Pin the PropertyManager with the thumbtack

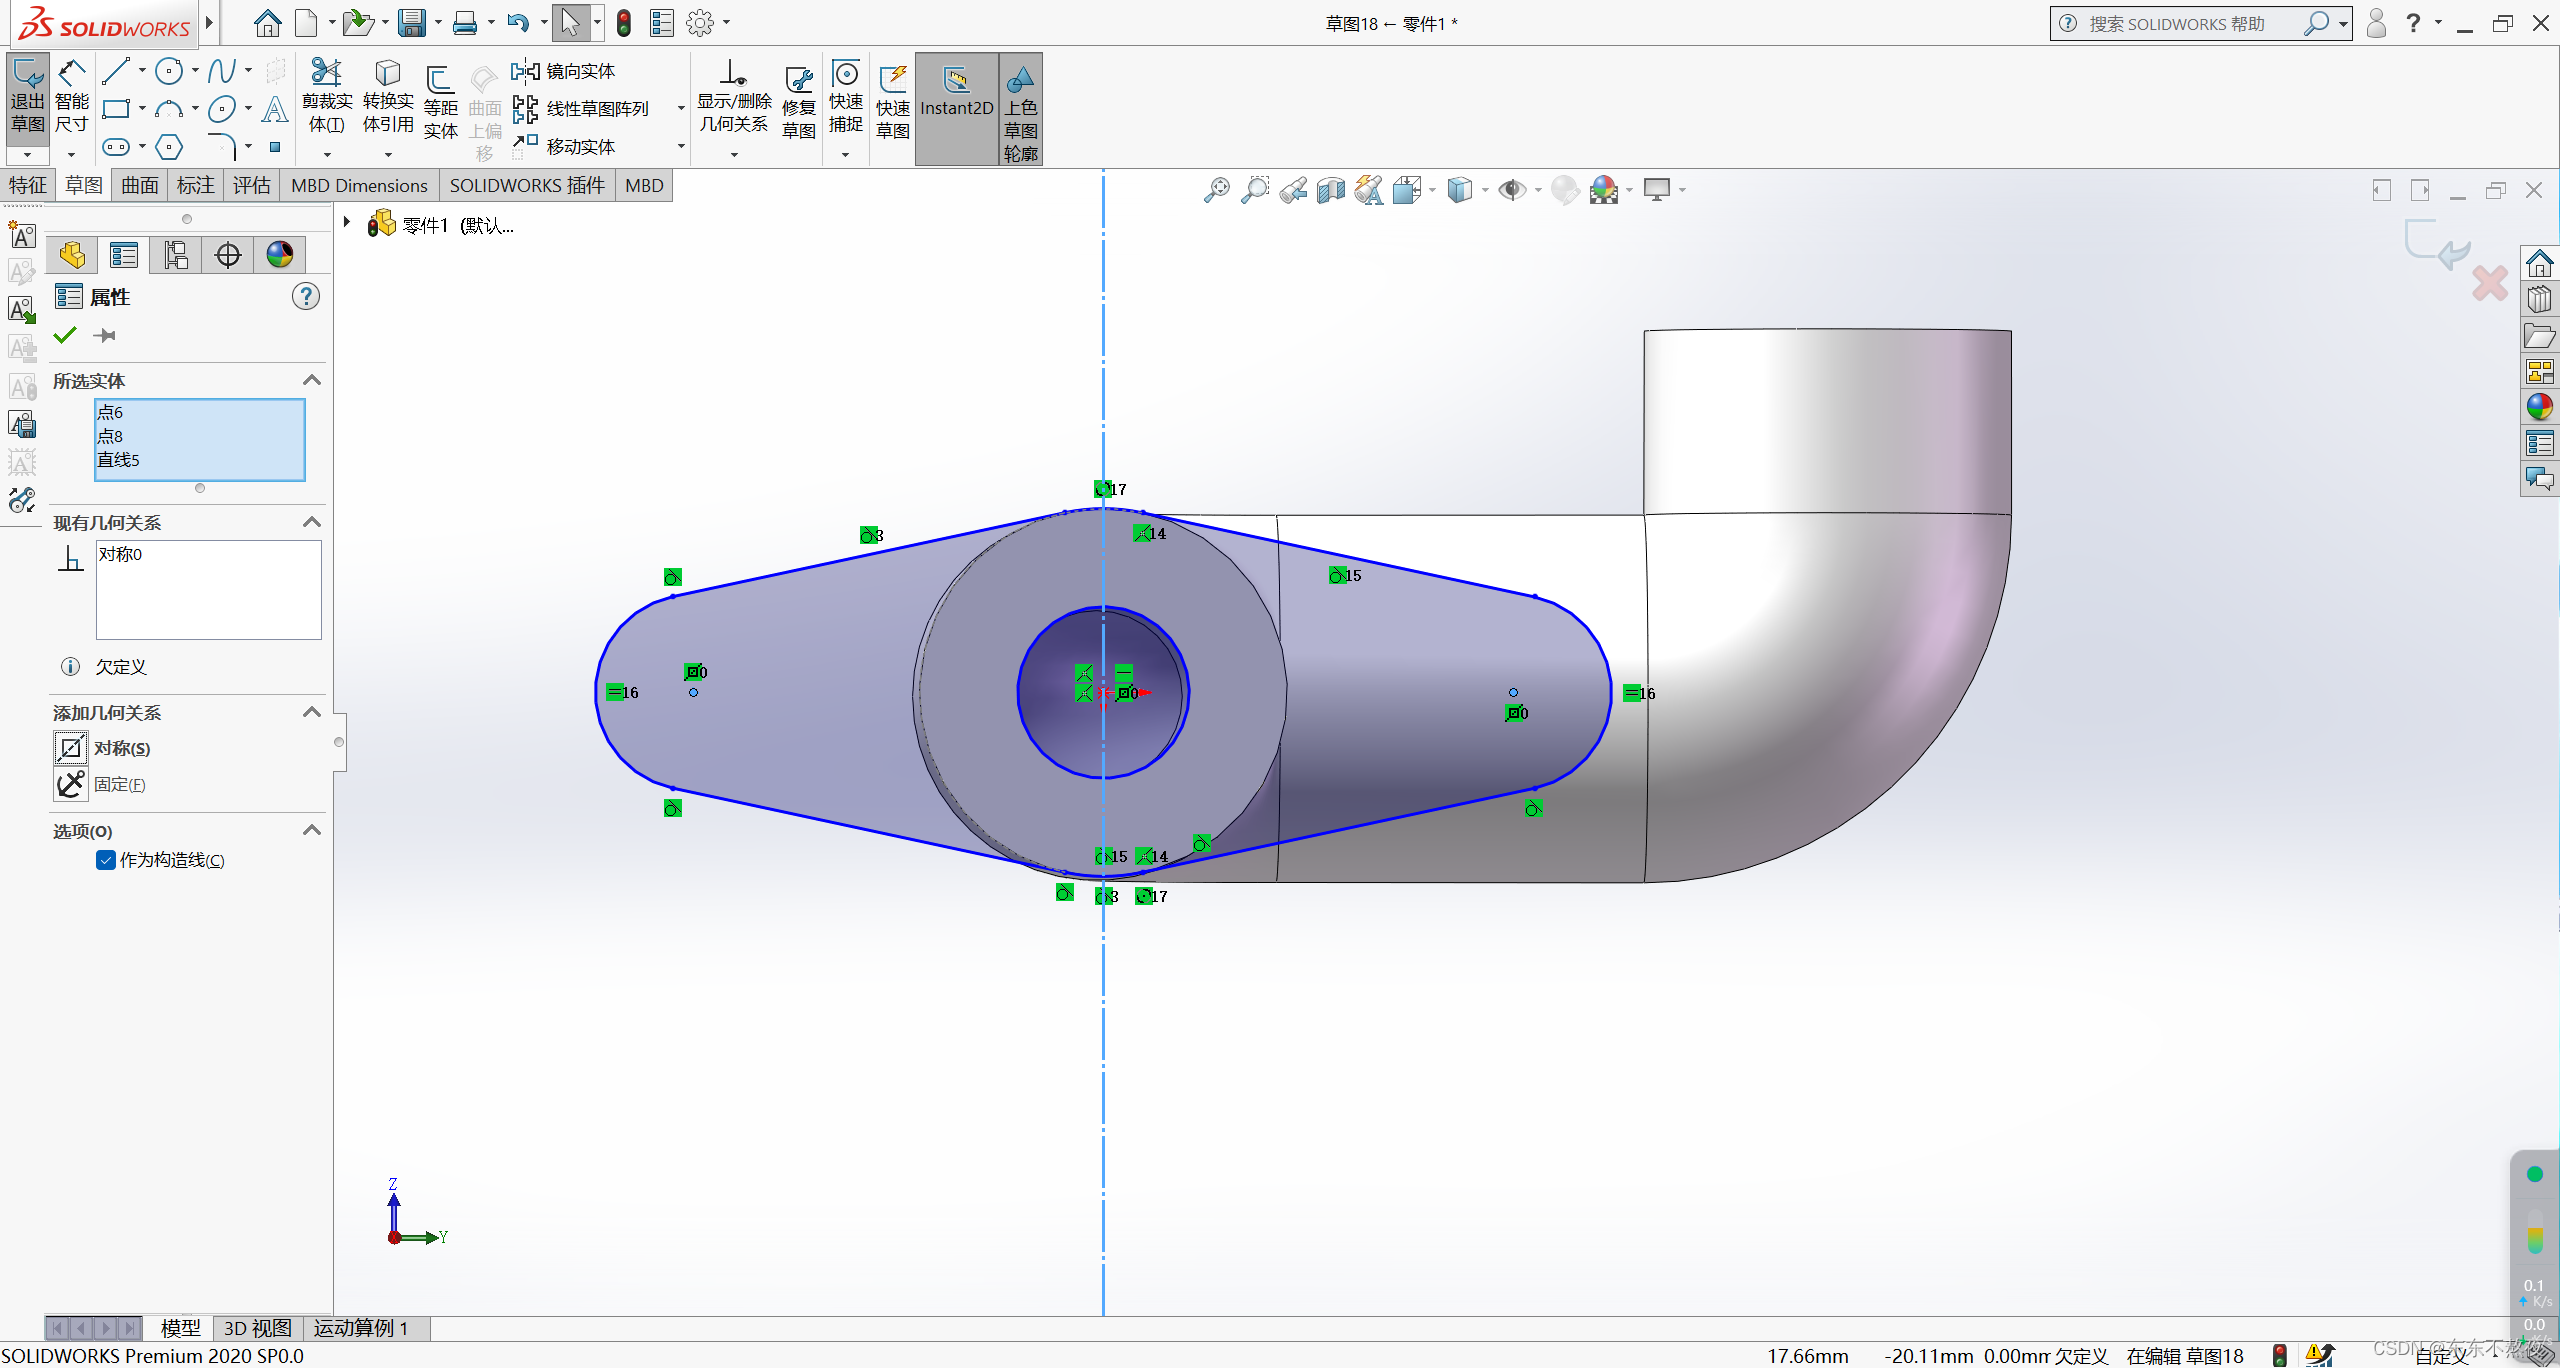coord(105,335)
